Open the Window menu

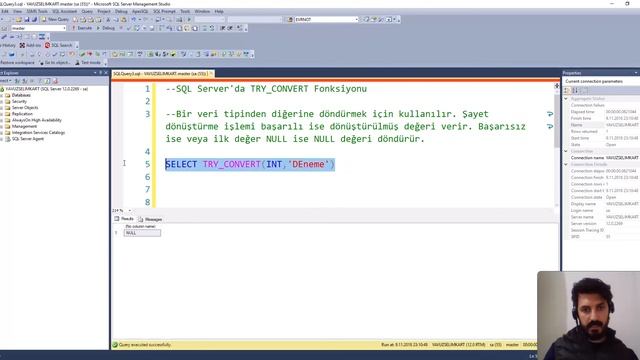(202, 11)
